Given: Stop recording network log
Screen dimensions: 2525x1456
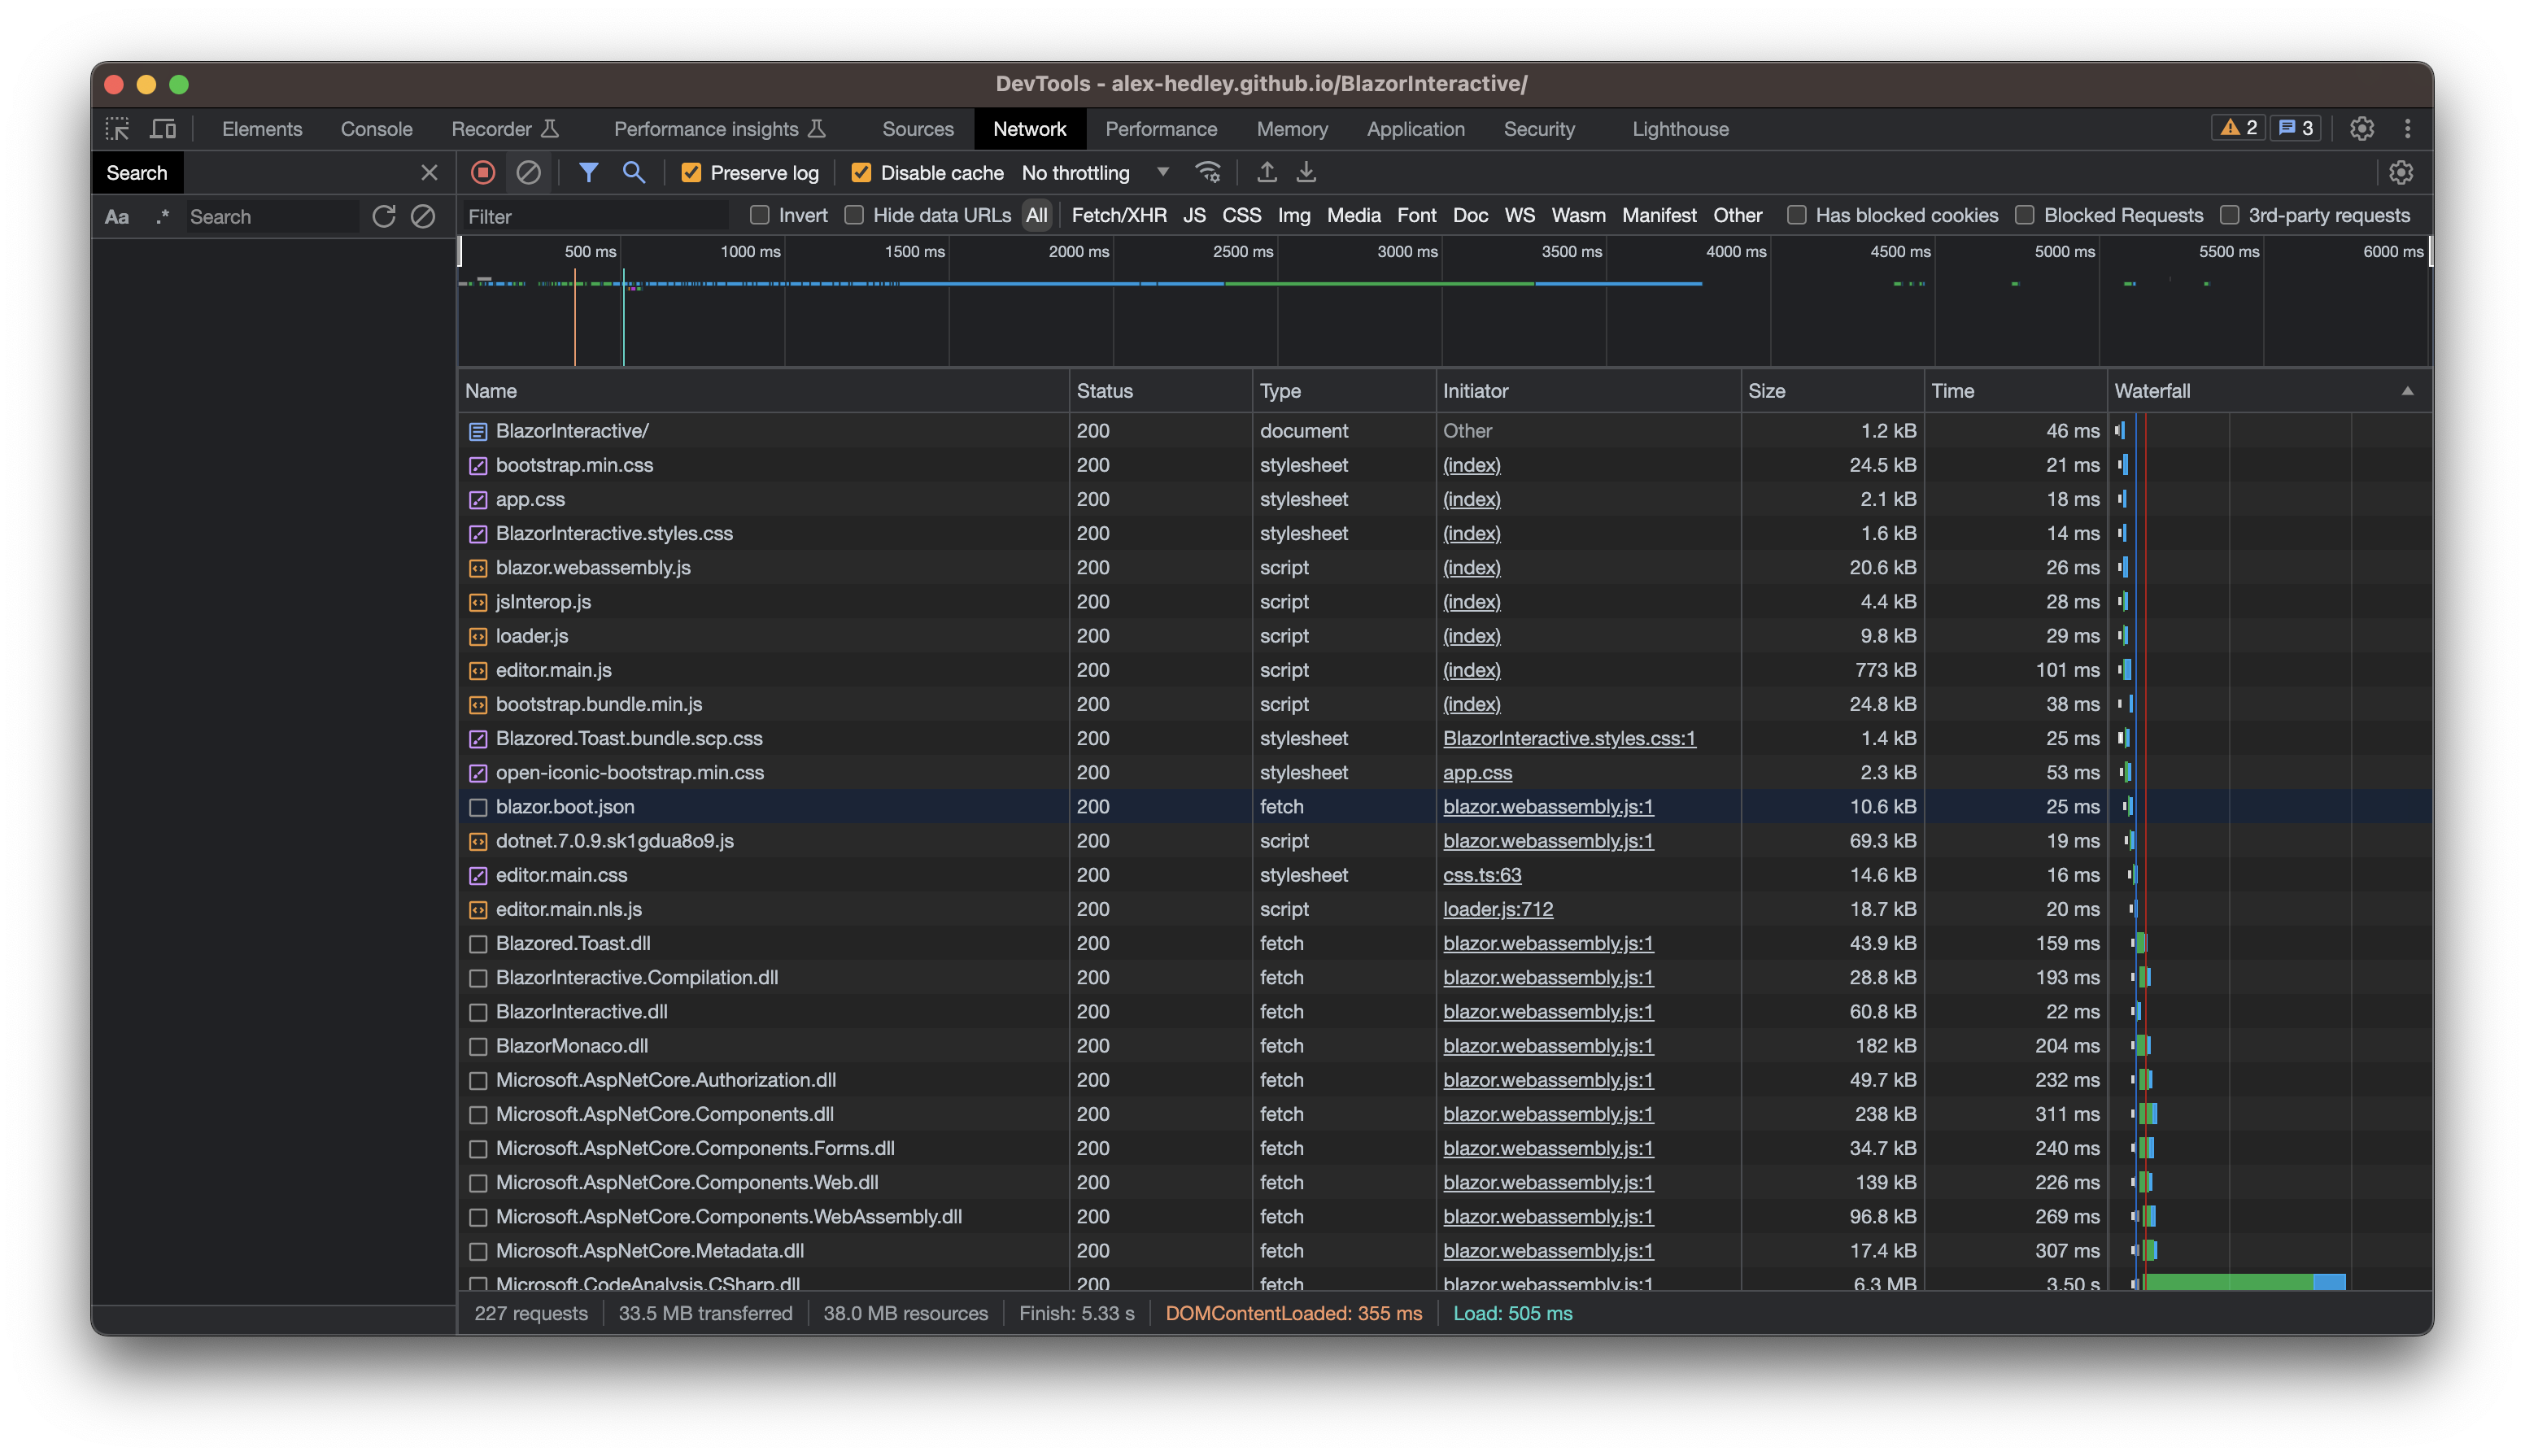Looking at the screenshot, I should (x=483, y=173).
